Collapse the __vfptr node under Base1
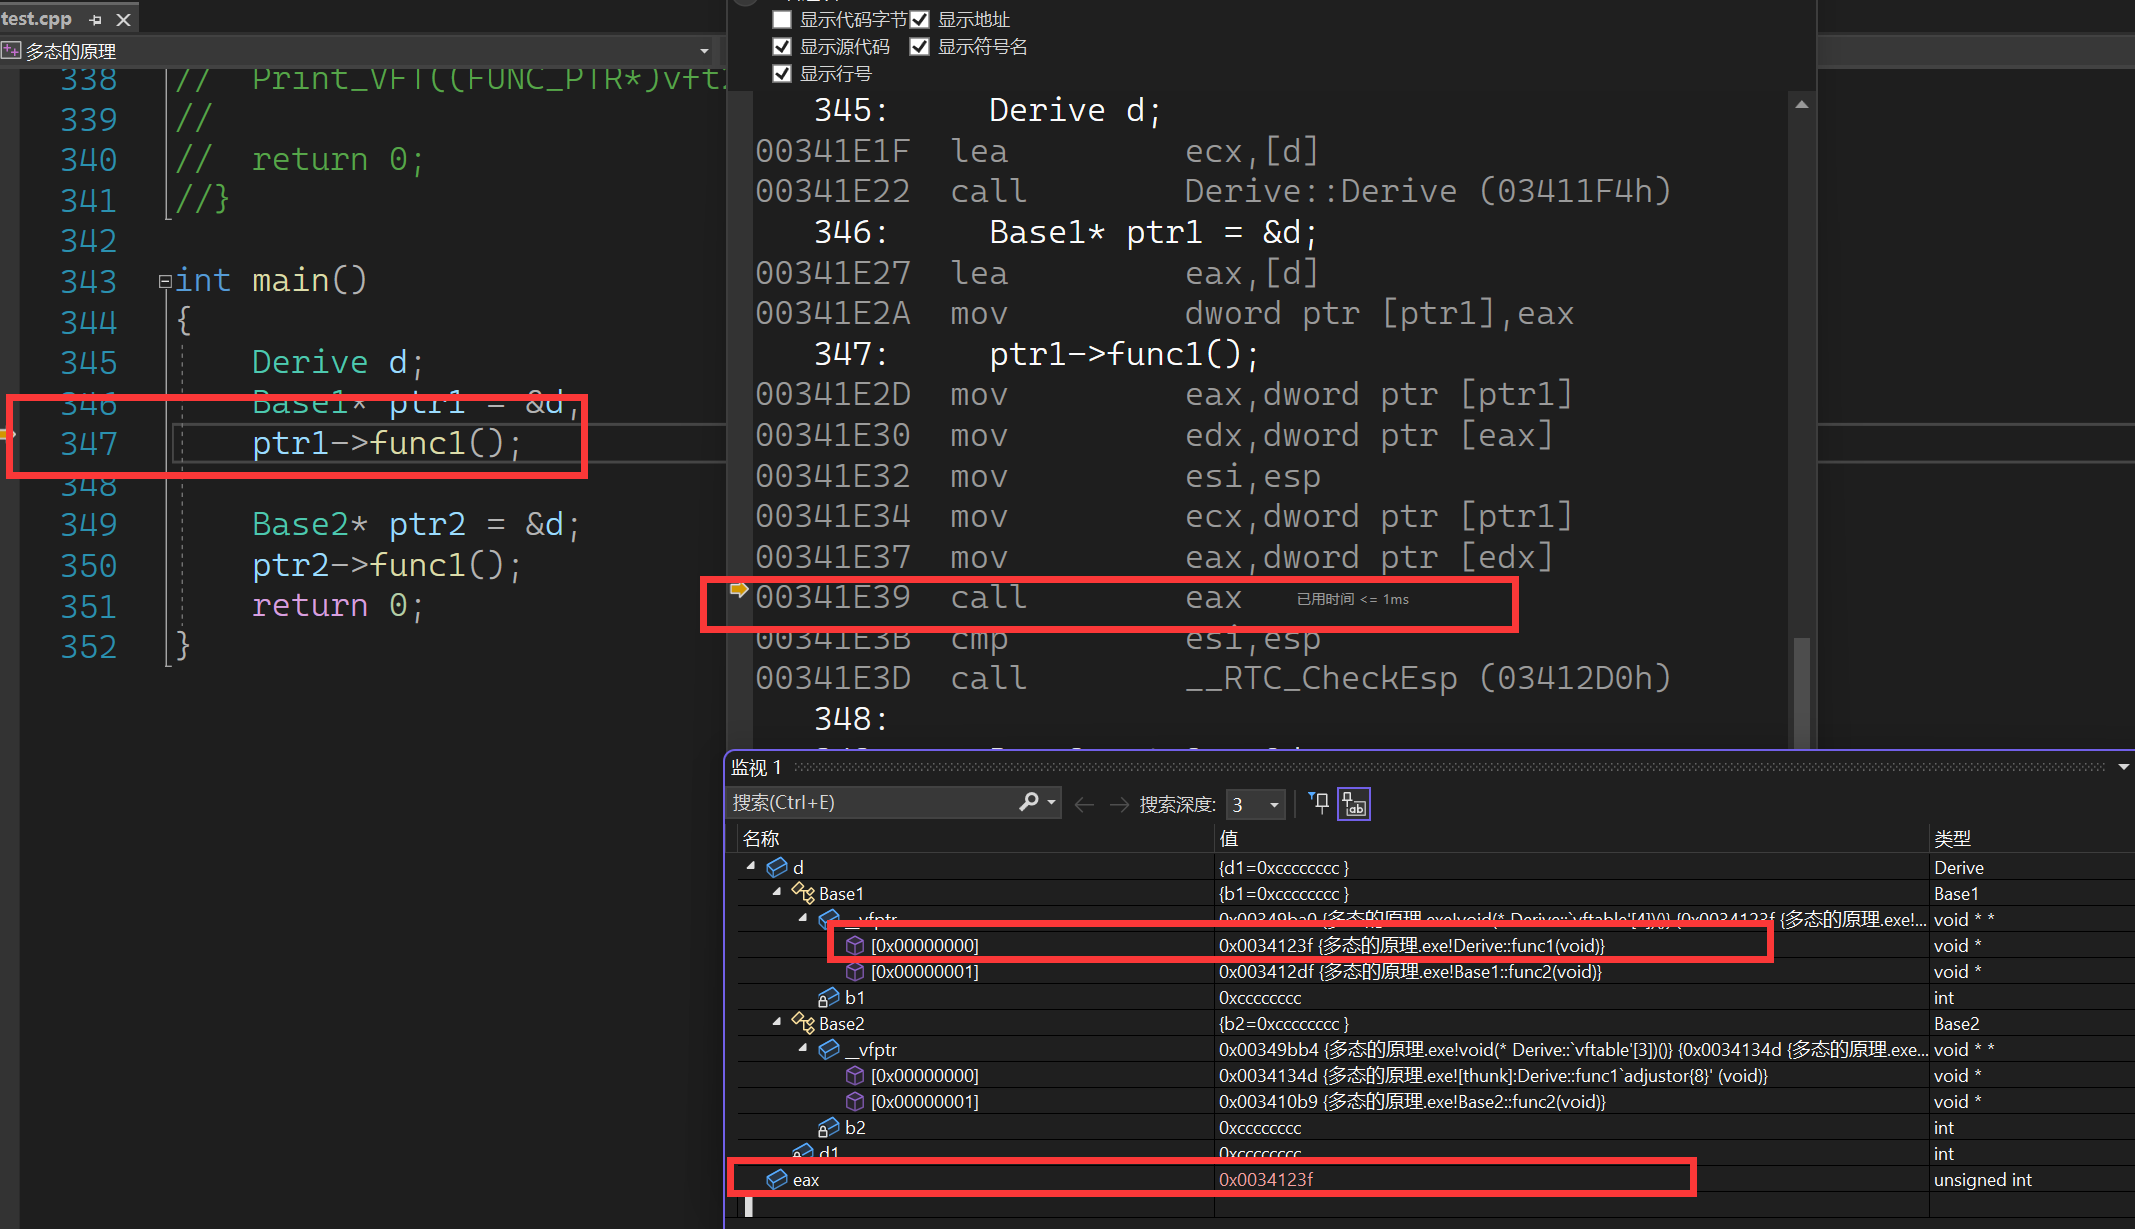The width and height of the screenshot is (2135, 1229). 803,918
